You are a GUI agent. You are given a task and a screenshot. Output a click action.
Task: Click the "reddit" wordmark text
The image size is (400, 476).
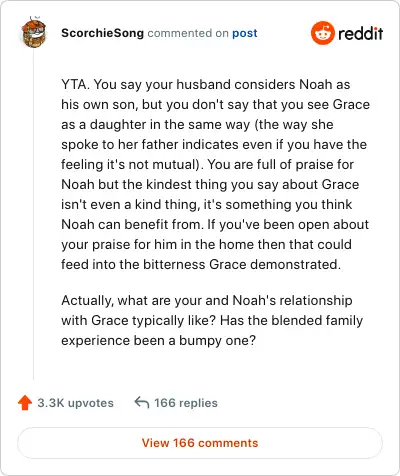pos(360,33)
